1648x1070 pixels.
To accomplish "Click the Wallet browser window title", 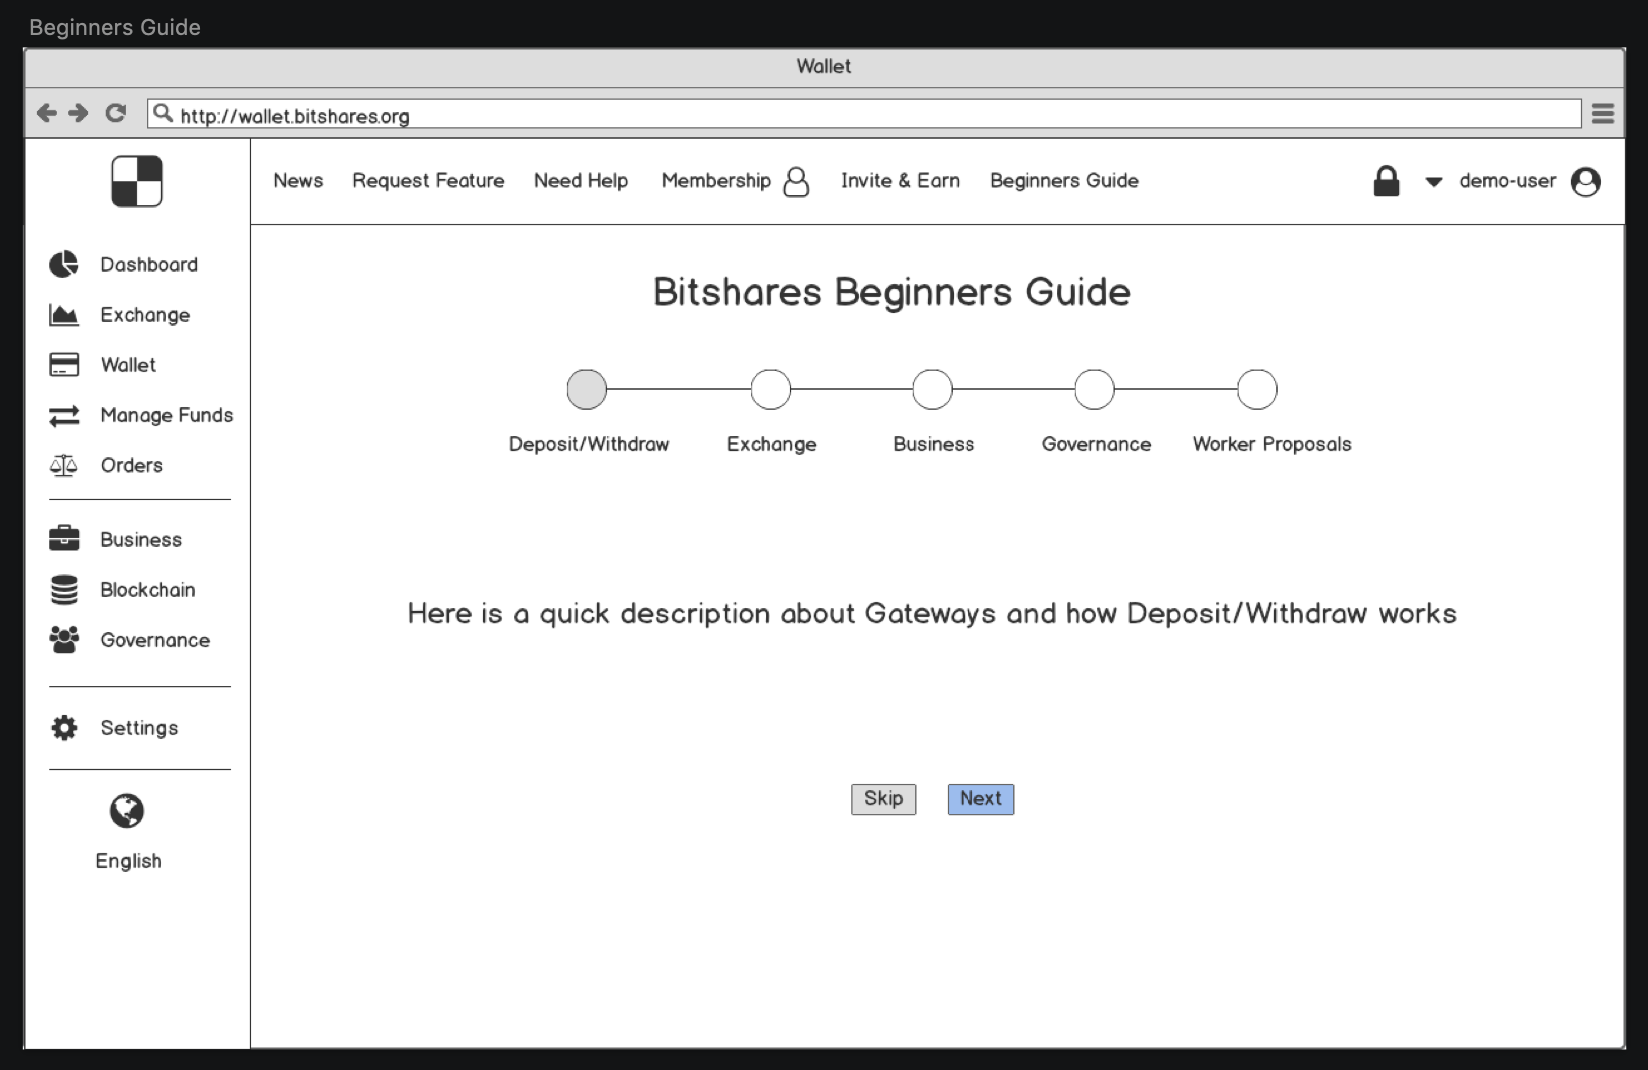I will pyautogui.click(x=824, y=67).
